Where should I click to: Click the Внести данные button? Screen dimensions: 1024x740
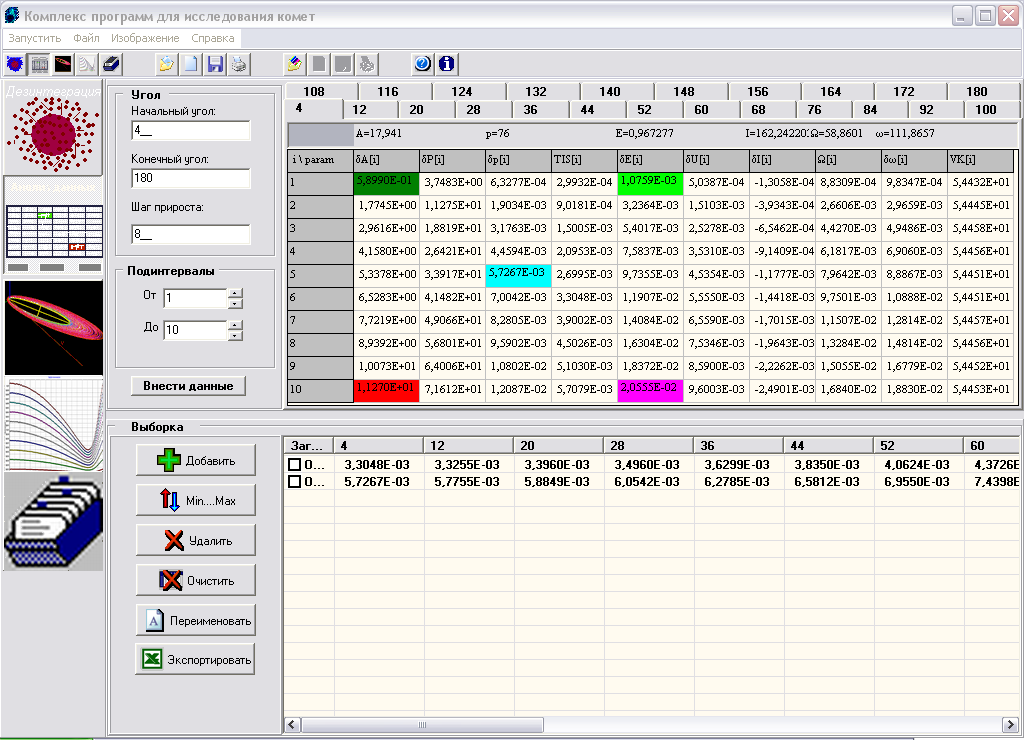[188, 386]
